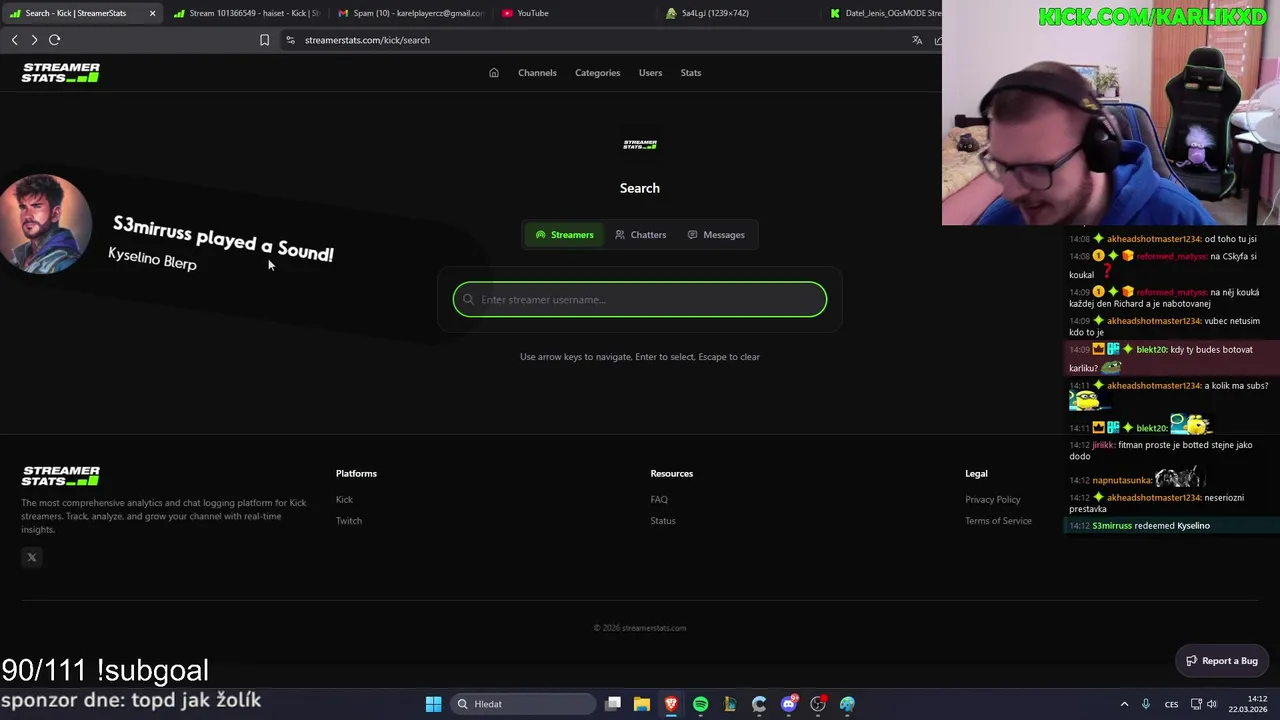Viewport: 1280px width, 720px height.
Task: Open Categories in top navigation
Action: 597,73
